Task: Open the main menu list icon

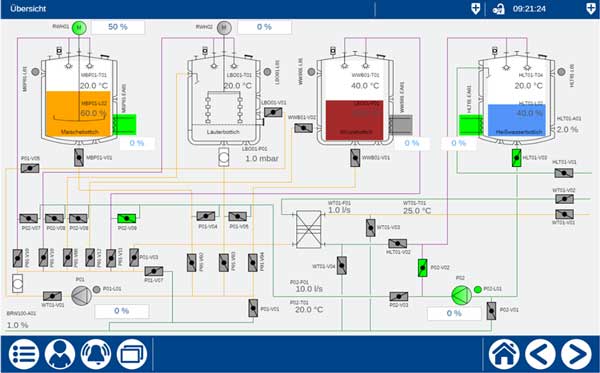Action: pyautogui.click(x=24, y=354)
